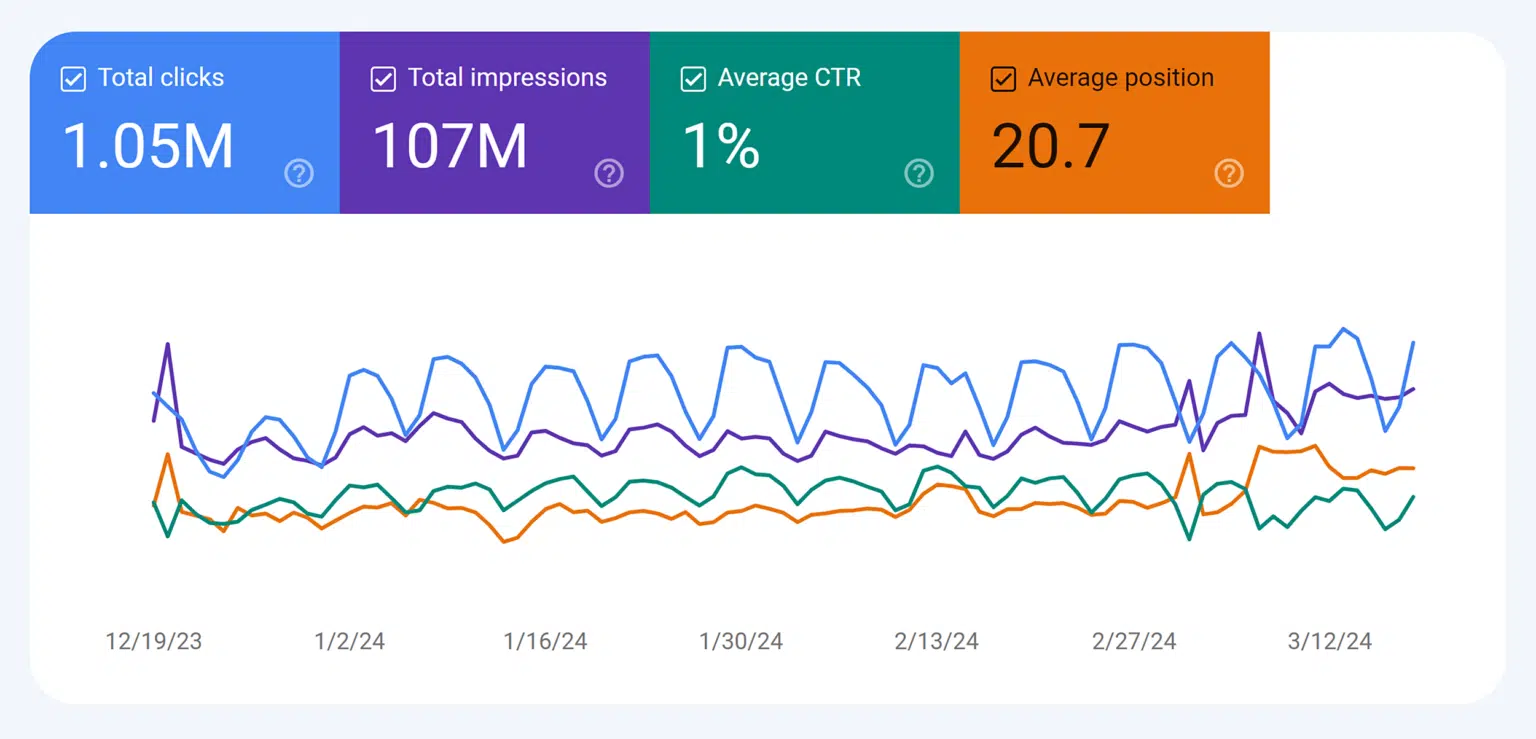Open the Average position help tooltip icon

click(1229, 173)
